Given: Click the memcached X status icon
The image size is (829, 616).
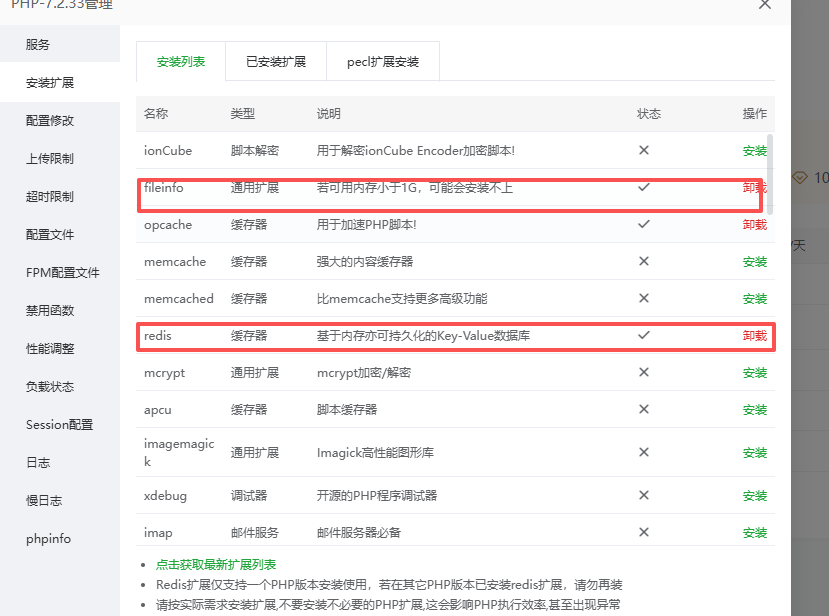Looking at the screenshot, I should [643, 298].
